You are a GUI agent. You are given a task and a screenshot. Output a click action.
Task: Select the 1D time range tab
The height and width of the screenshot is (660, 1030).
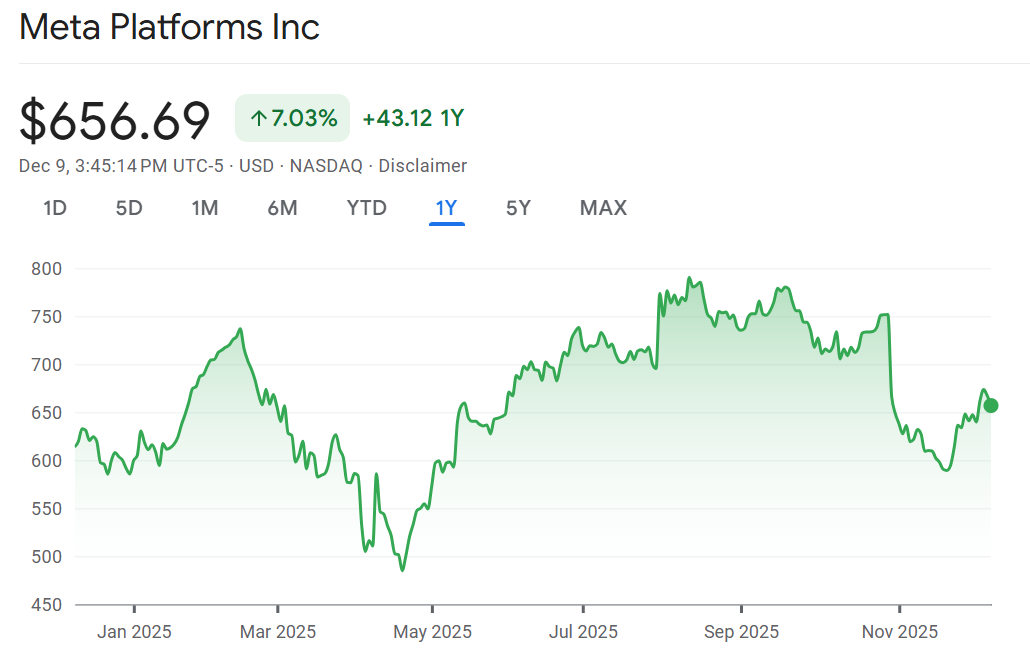(x=55, y=208)
